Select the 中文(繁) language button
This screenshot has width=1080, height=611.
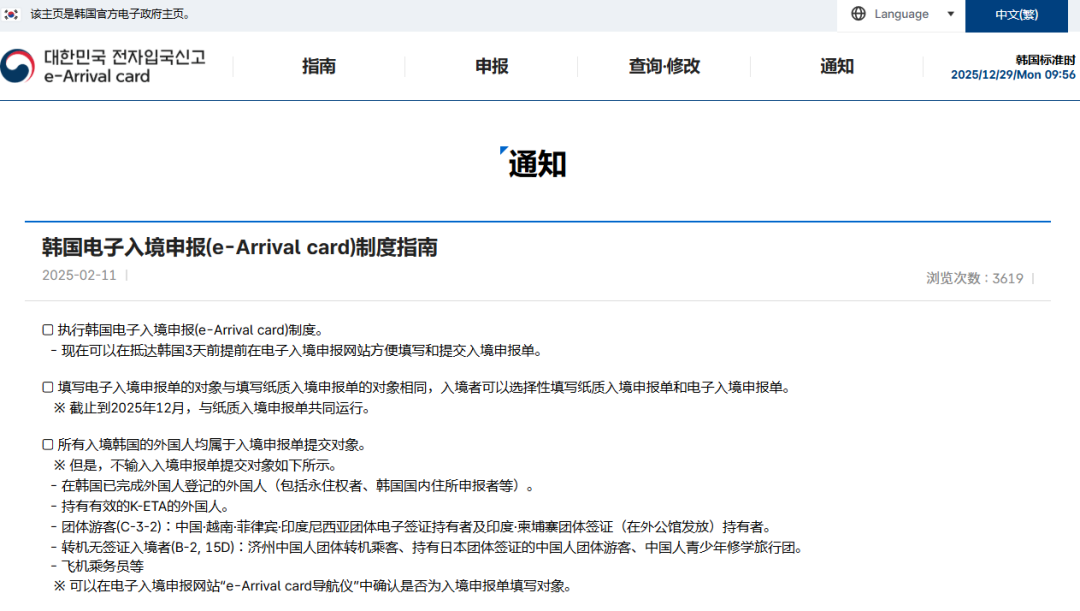(1017, 16)
